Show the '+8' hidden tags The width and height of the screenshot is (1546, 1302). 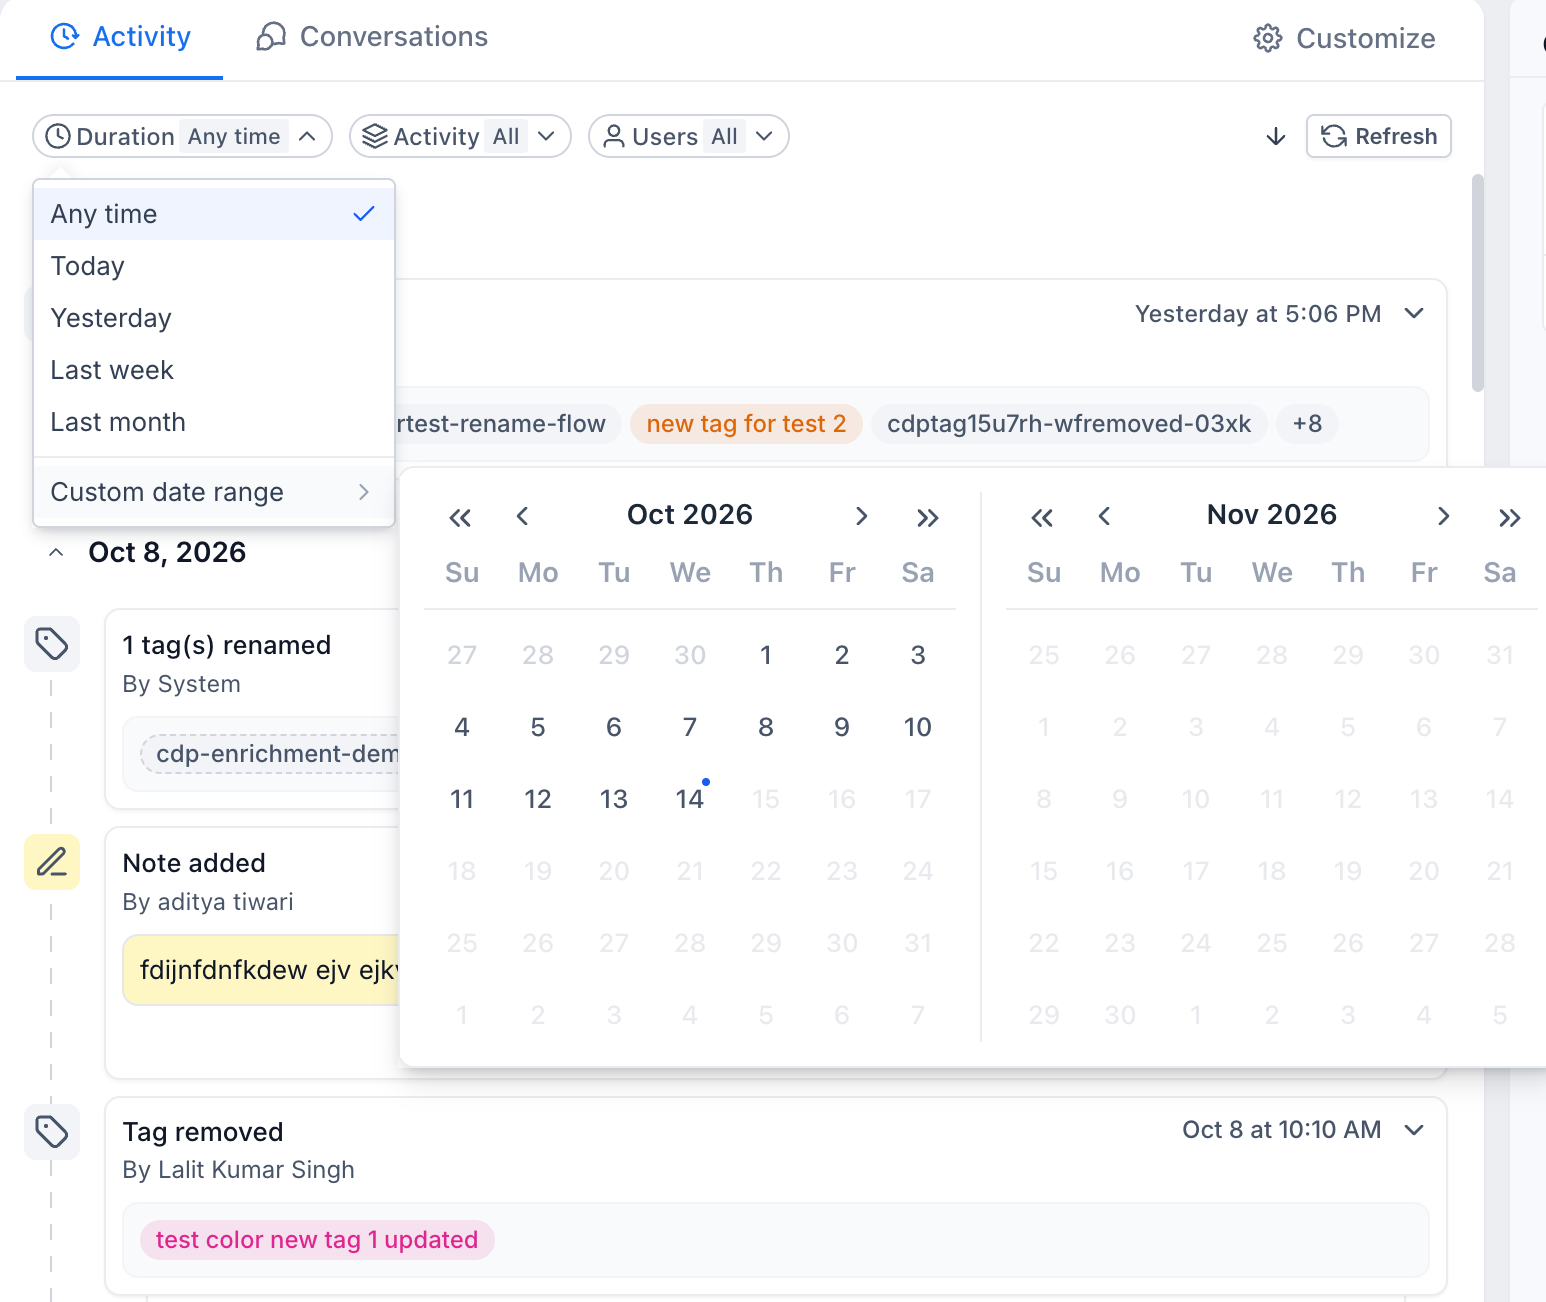1307,424
